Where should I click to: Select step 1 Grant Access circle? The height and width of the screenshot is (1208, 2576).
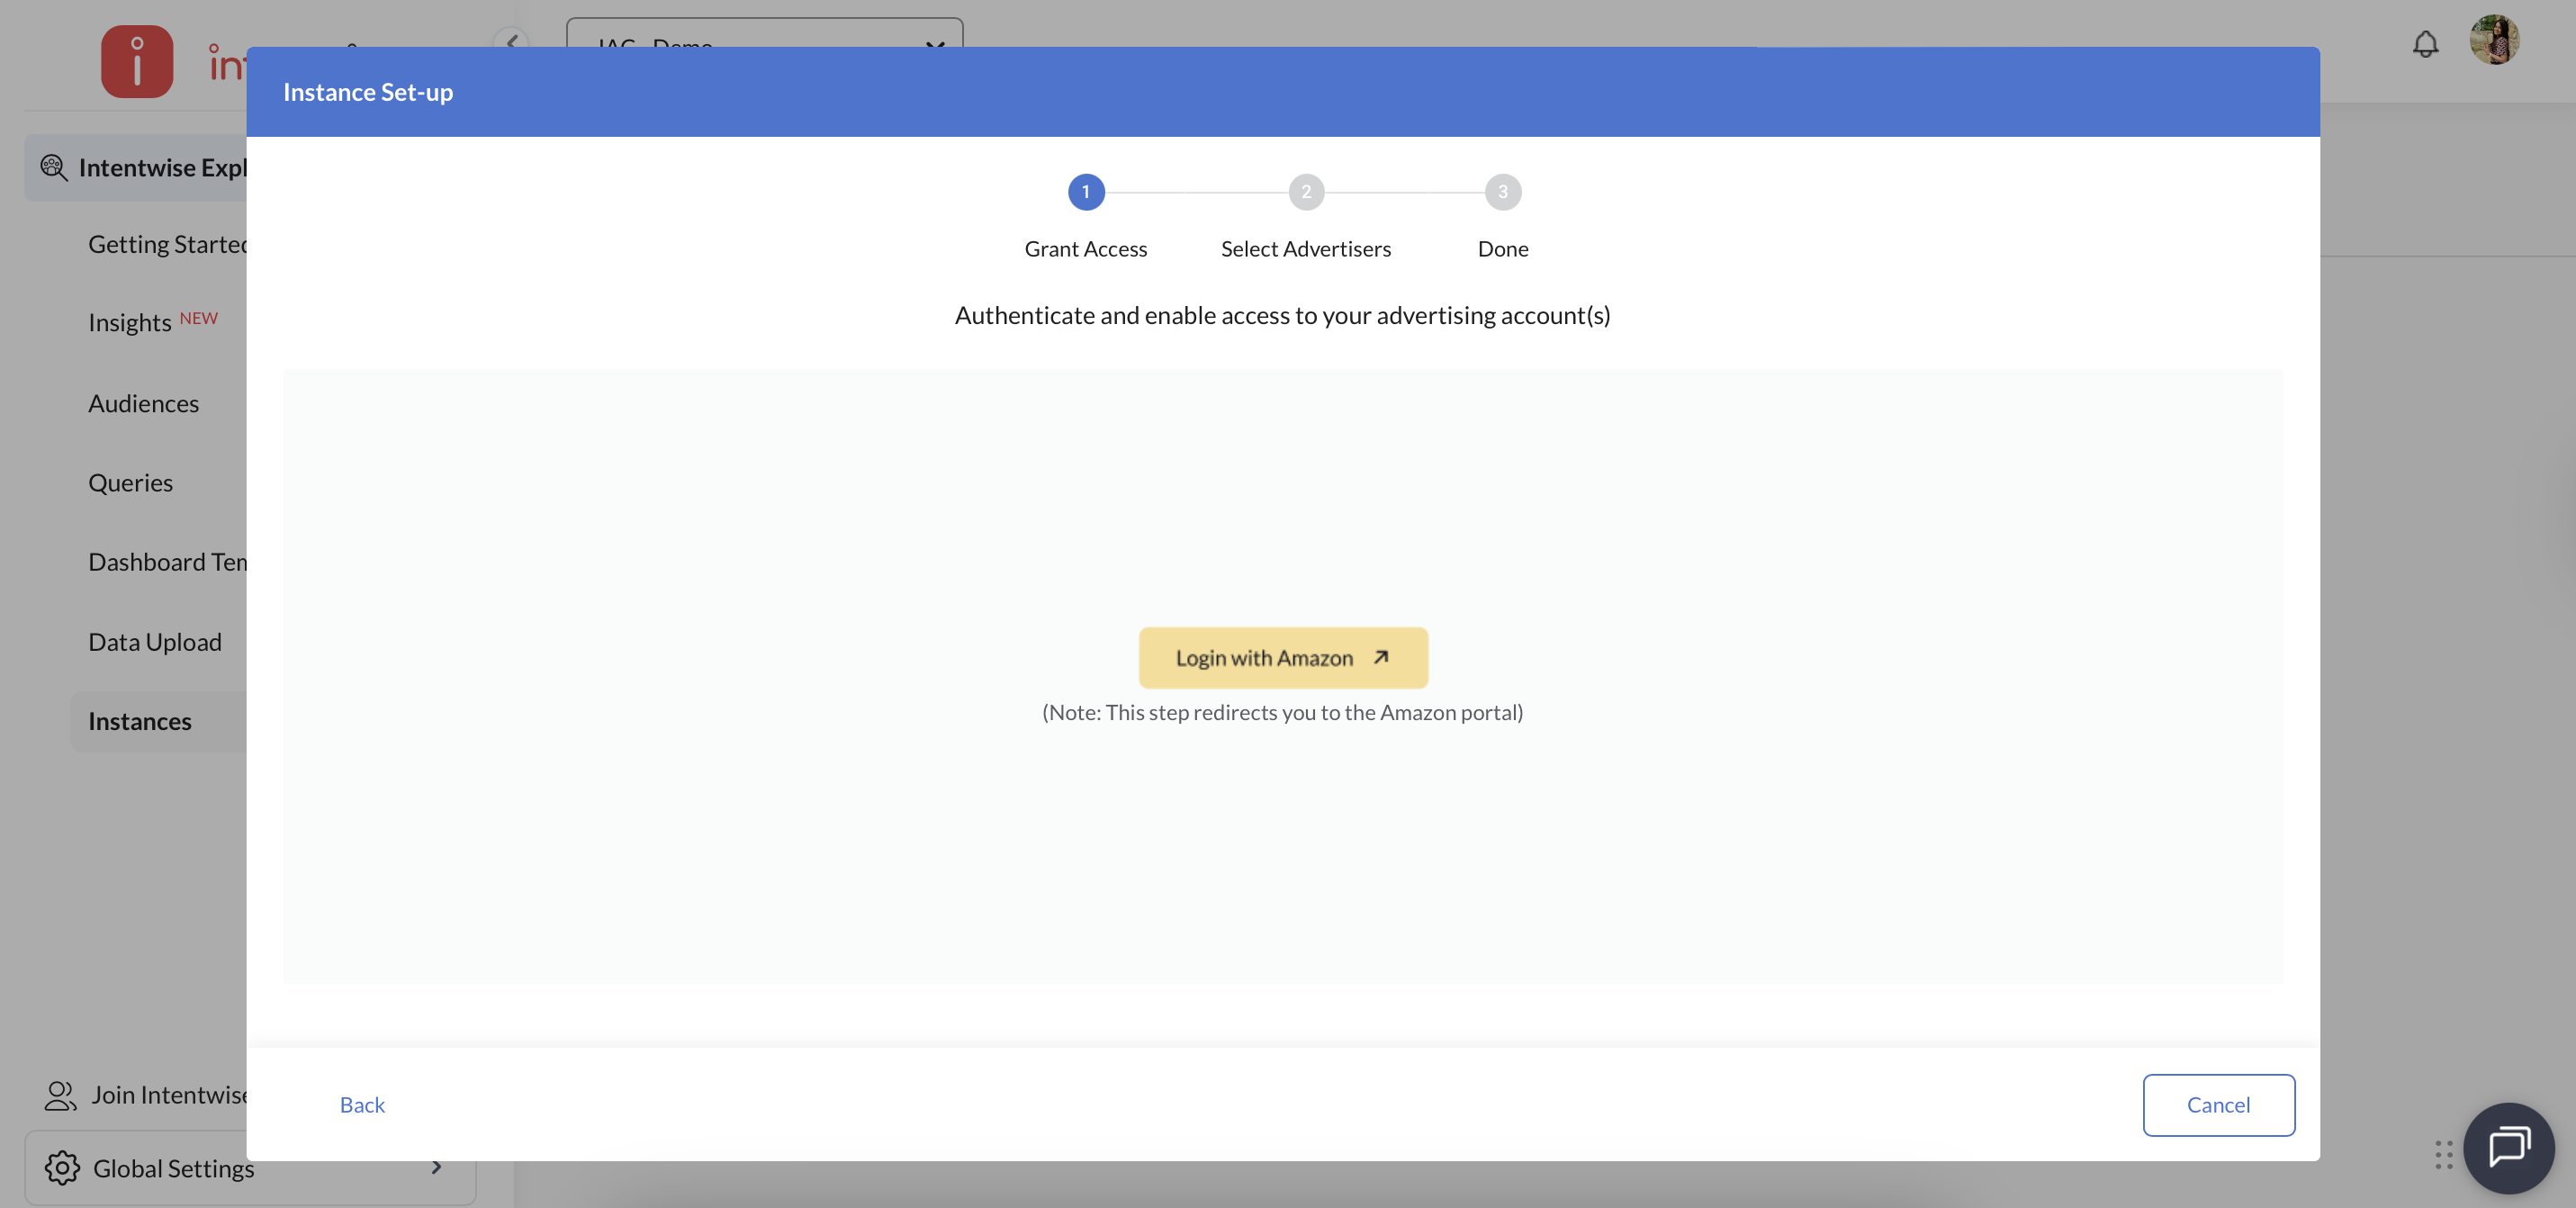pos(1086,192)
